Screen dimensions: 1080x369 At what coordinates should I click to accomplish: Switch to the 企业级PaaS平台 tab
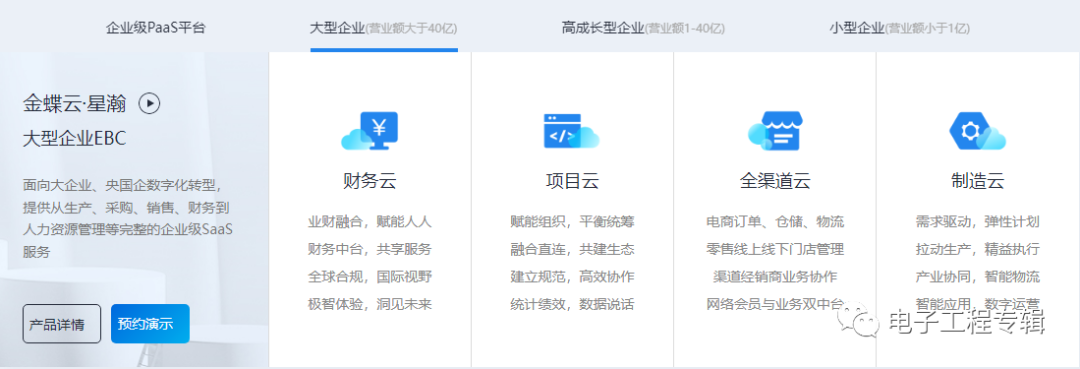[155, 28]
